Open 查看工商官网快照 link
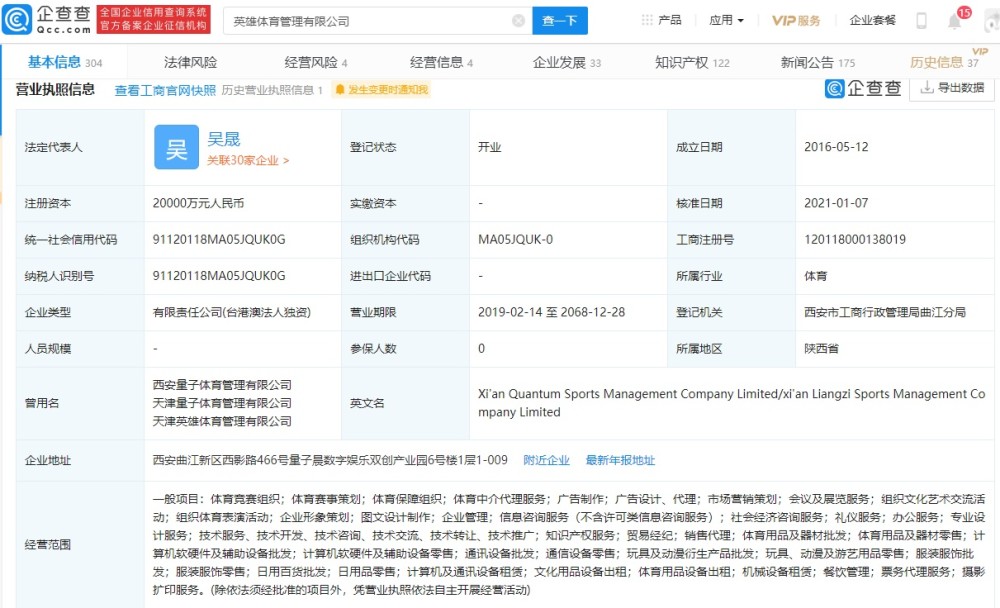The height and width of the screenshot is (608, 1000). (165, 91)
